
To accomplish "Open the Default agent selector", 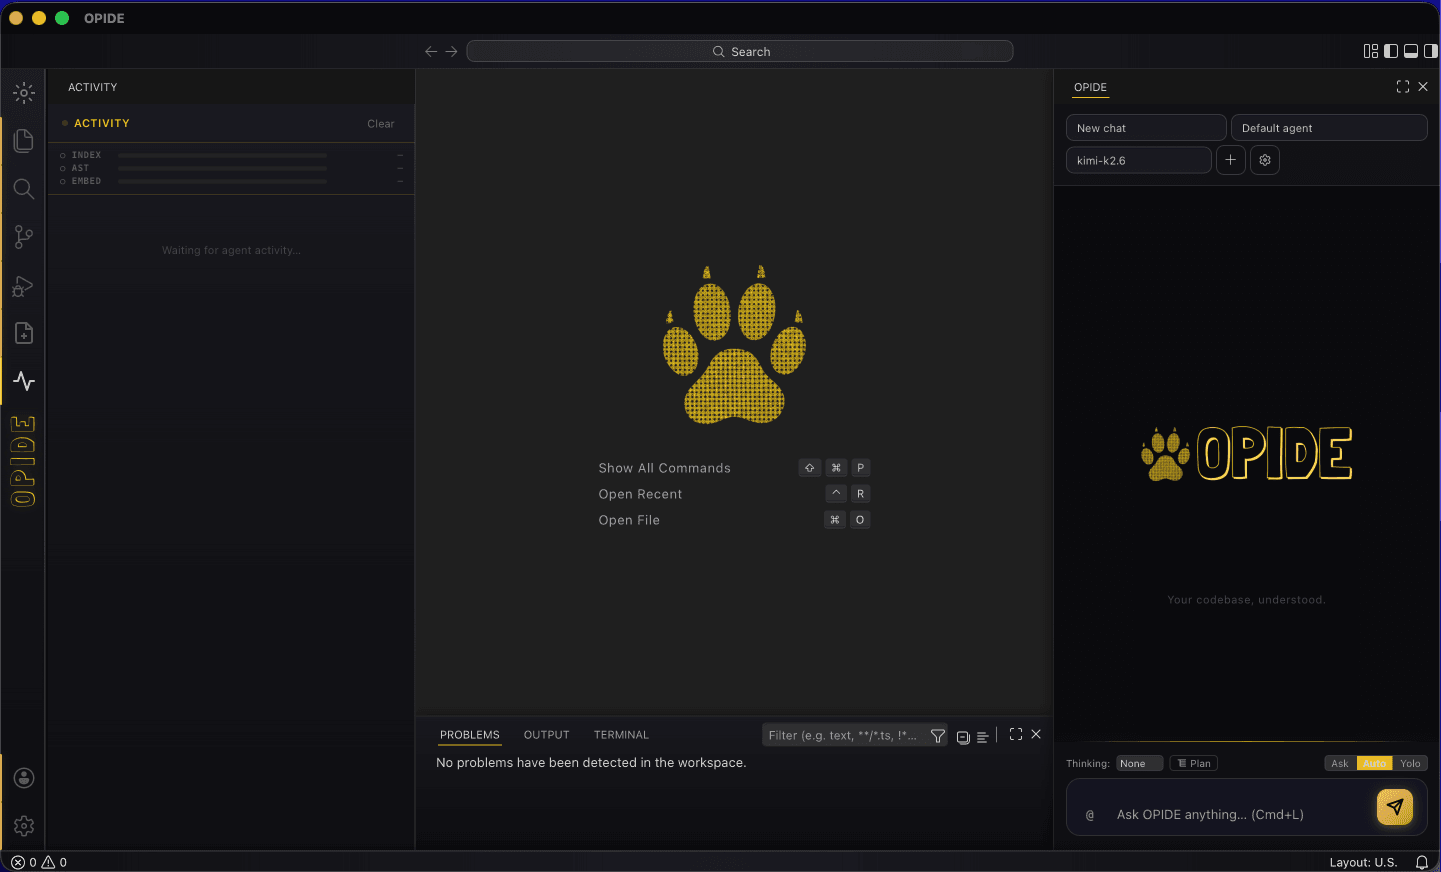I will 1329,128.
